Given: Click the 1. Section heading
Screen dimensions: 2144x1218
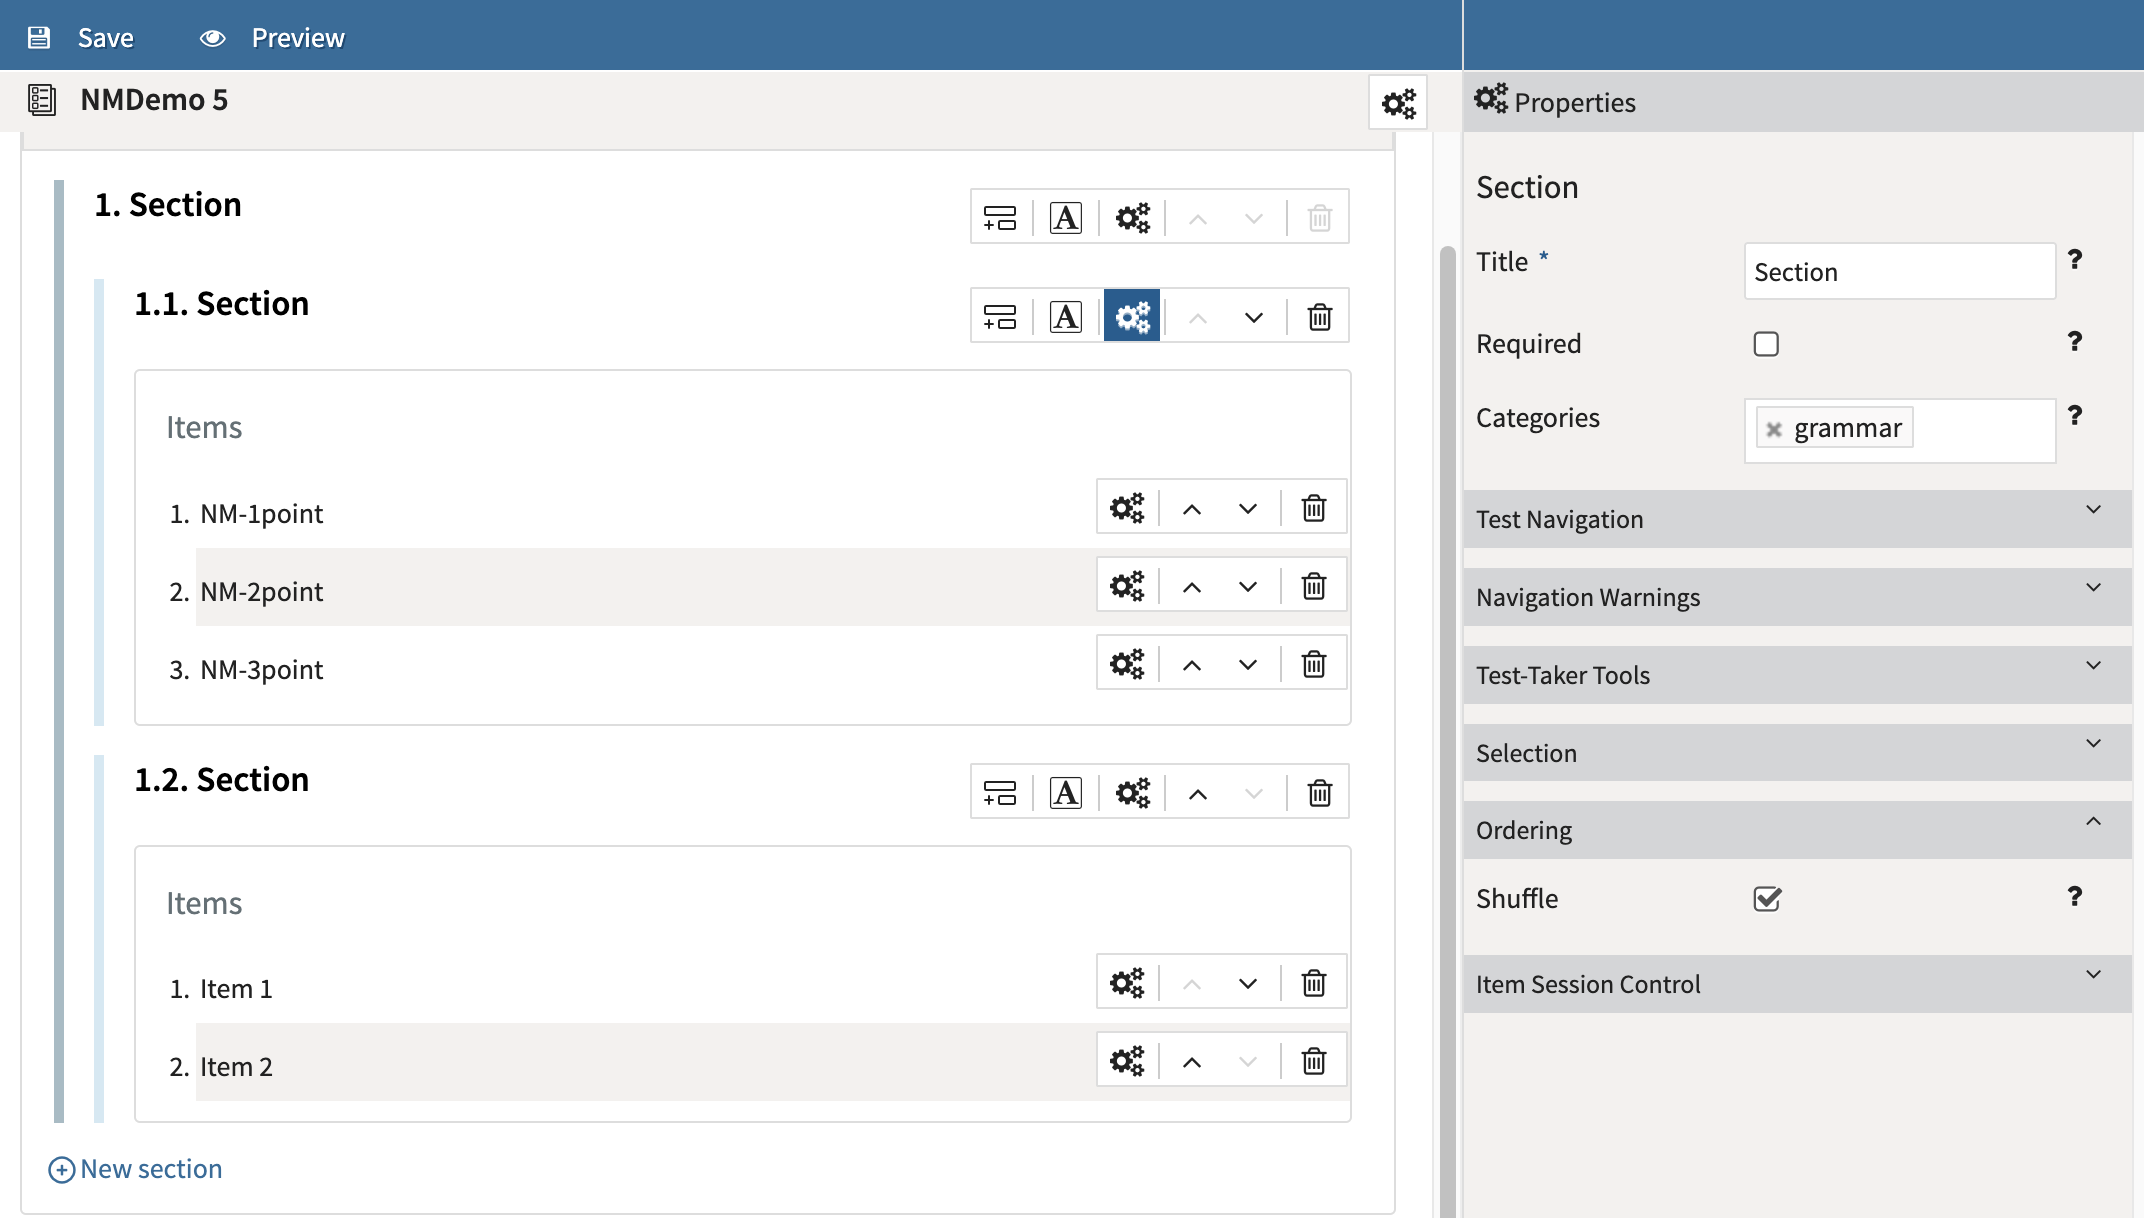Looking at the screenshot, I should pos(168,205).
